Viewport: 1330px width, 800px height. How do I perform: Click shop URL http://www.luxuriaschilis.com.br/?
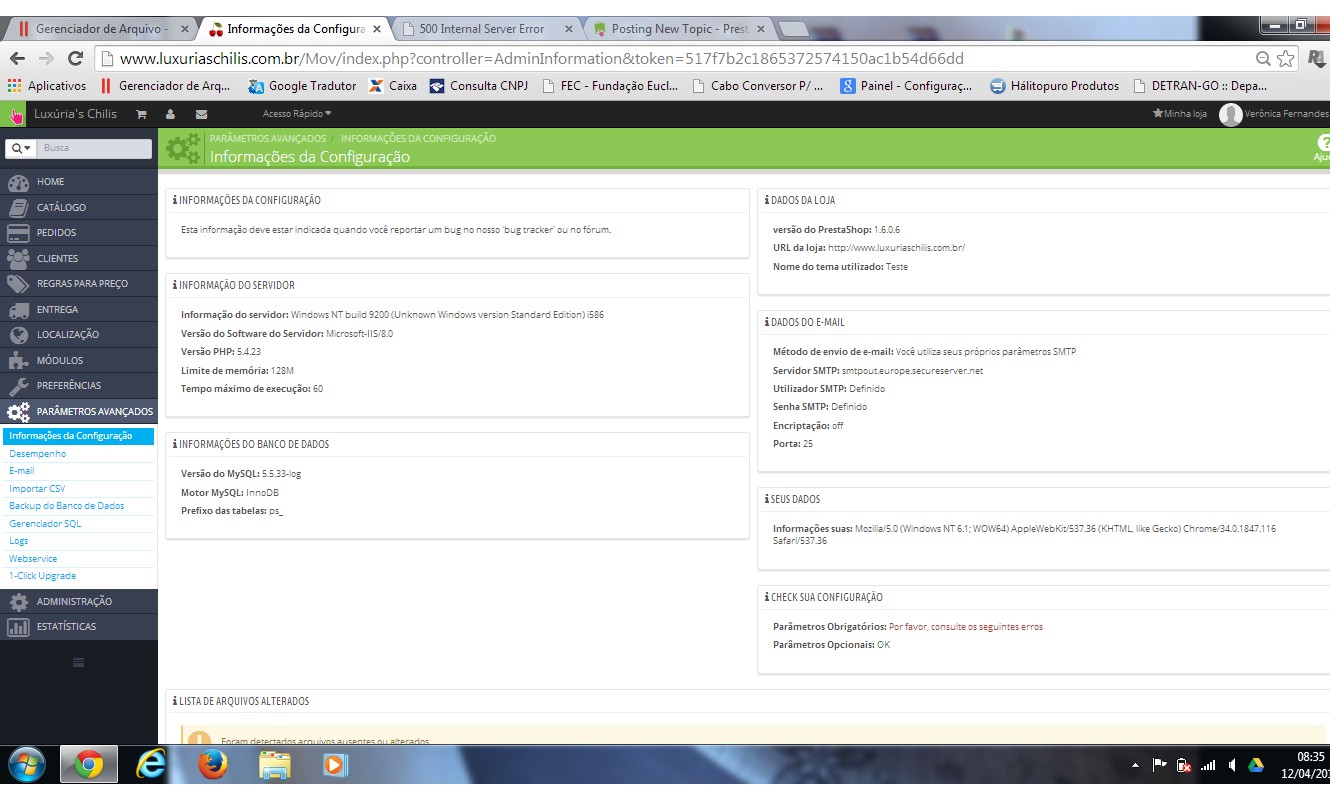pos(896,248)
